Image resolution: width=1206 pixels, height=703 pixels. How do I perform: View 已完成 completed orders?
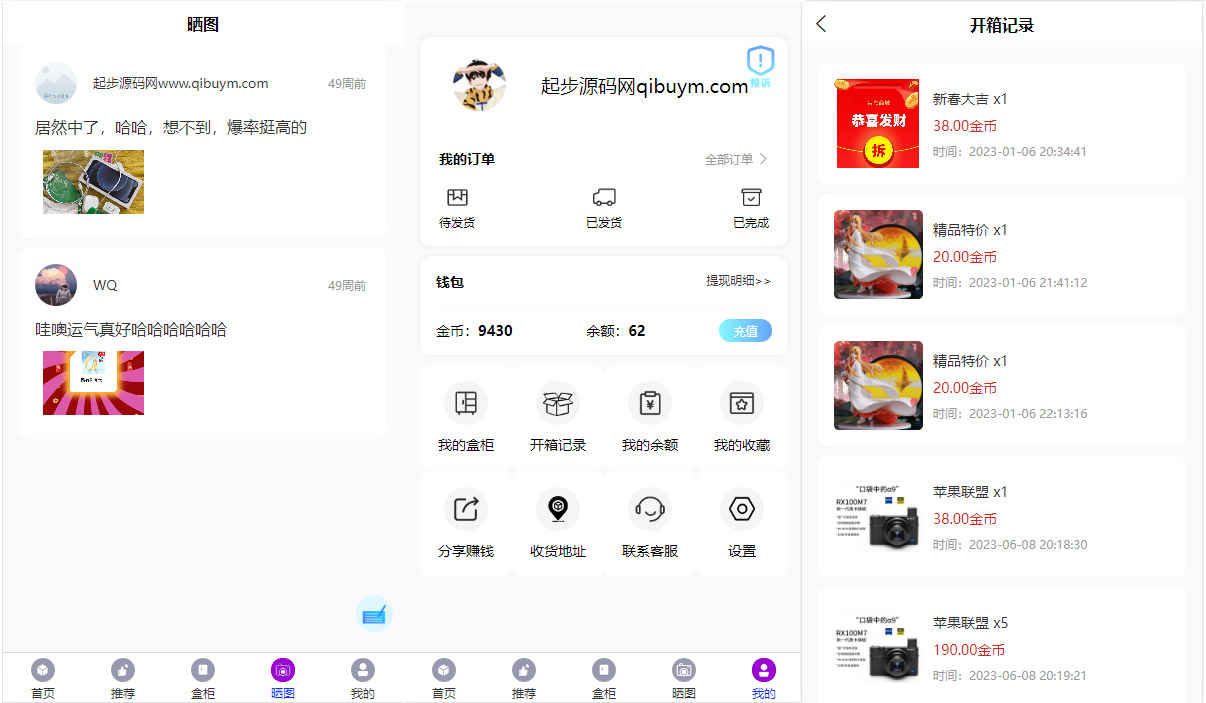751,207
